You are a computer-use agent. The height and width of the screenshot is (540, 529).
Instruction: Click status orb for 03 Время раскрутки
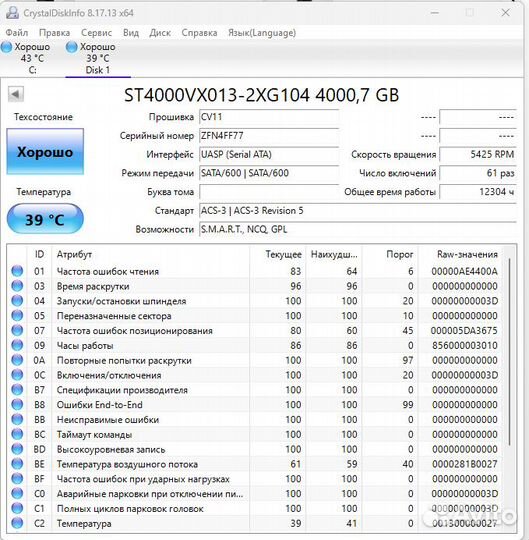[x=17, y=286]
